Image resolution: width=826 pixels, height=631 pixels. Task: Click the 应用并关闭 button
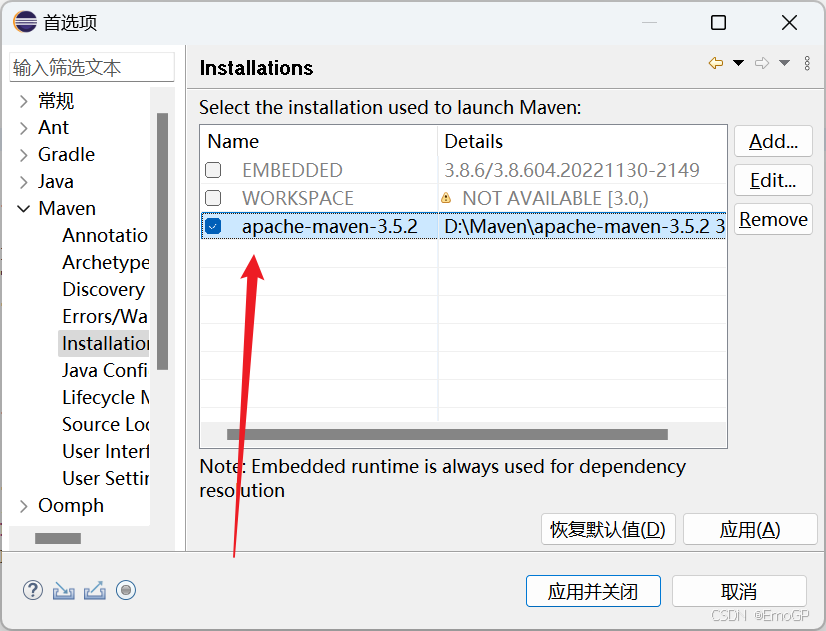(593, 591)
